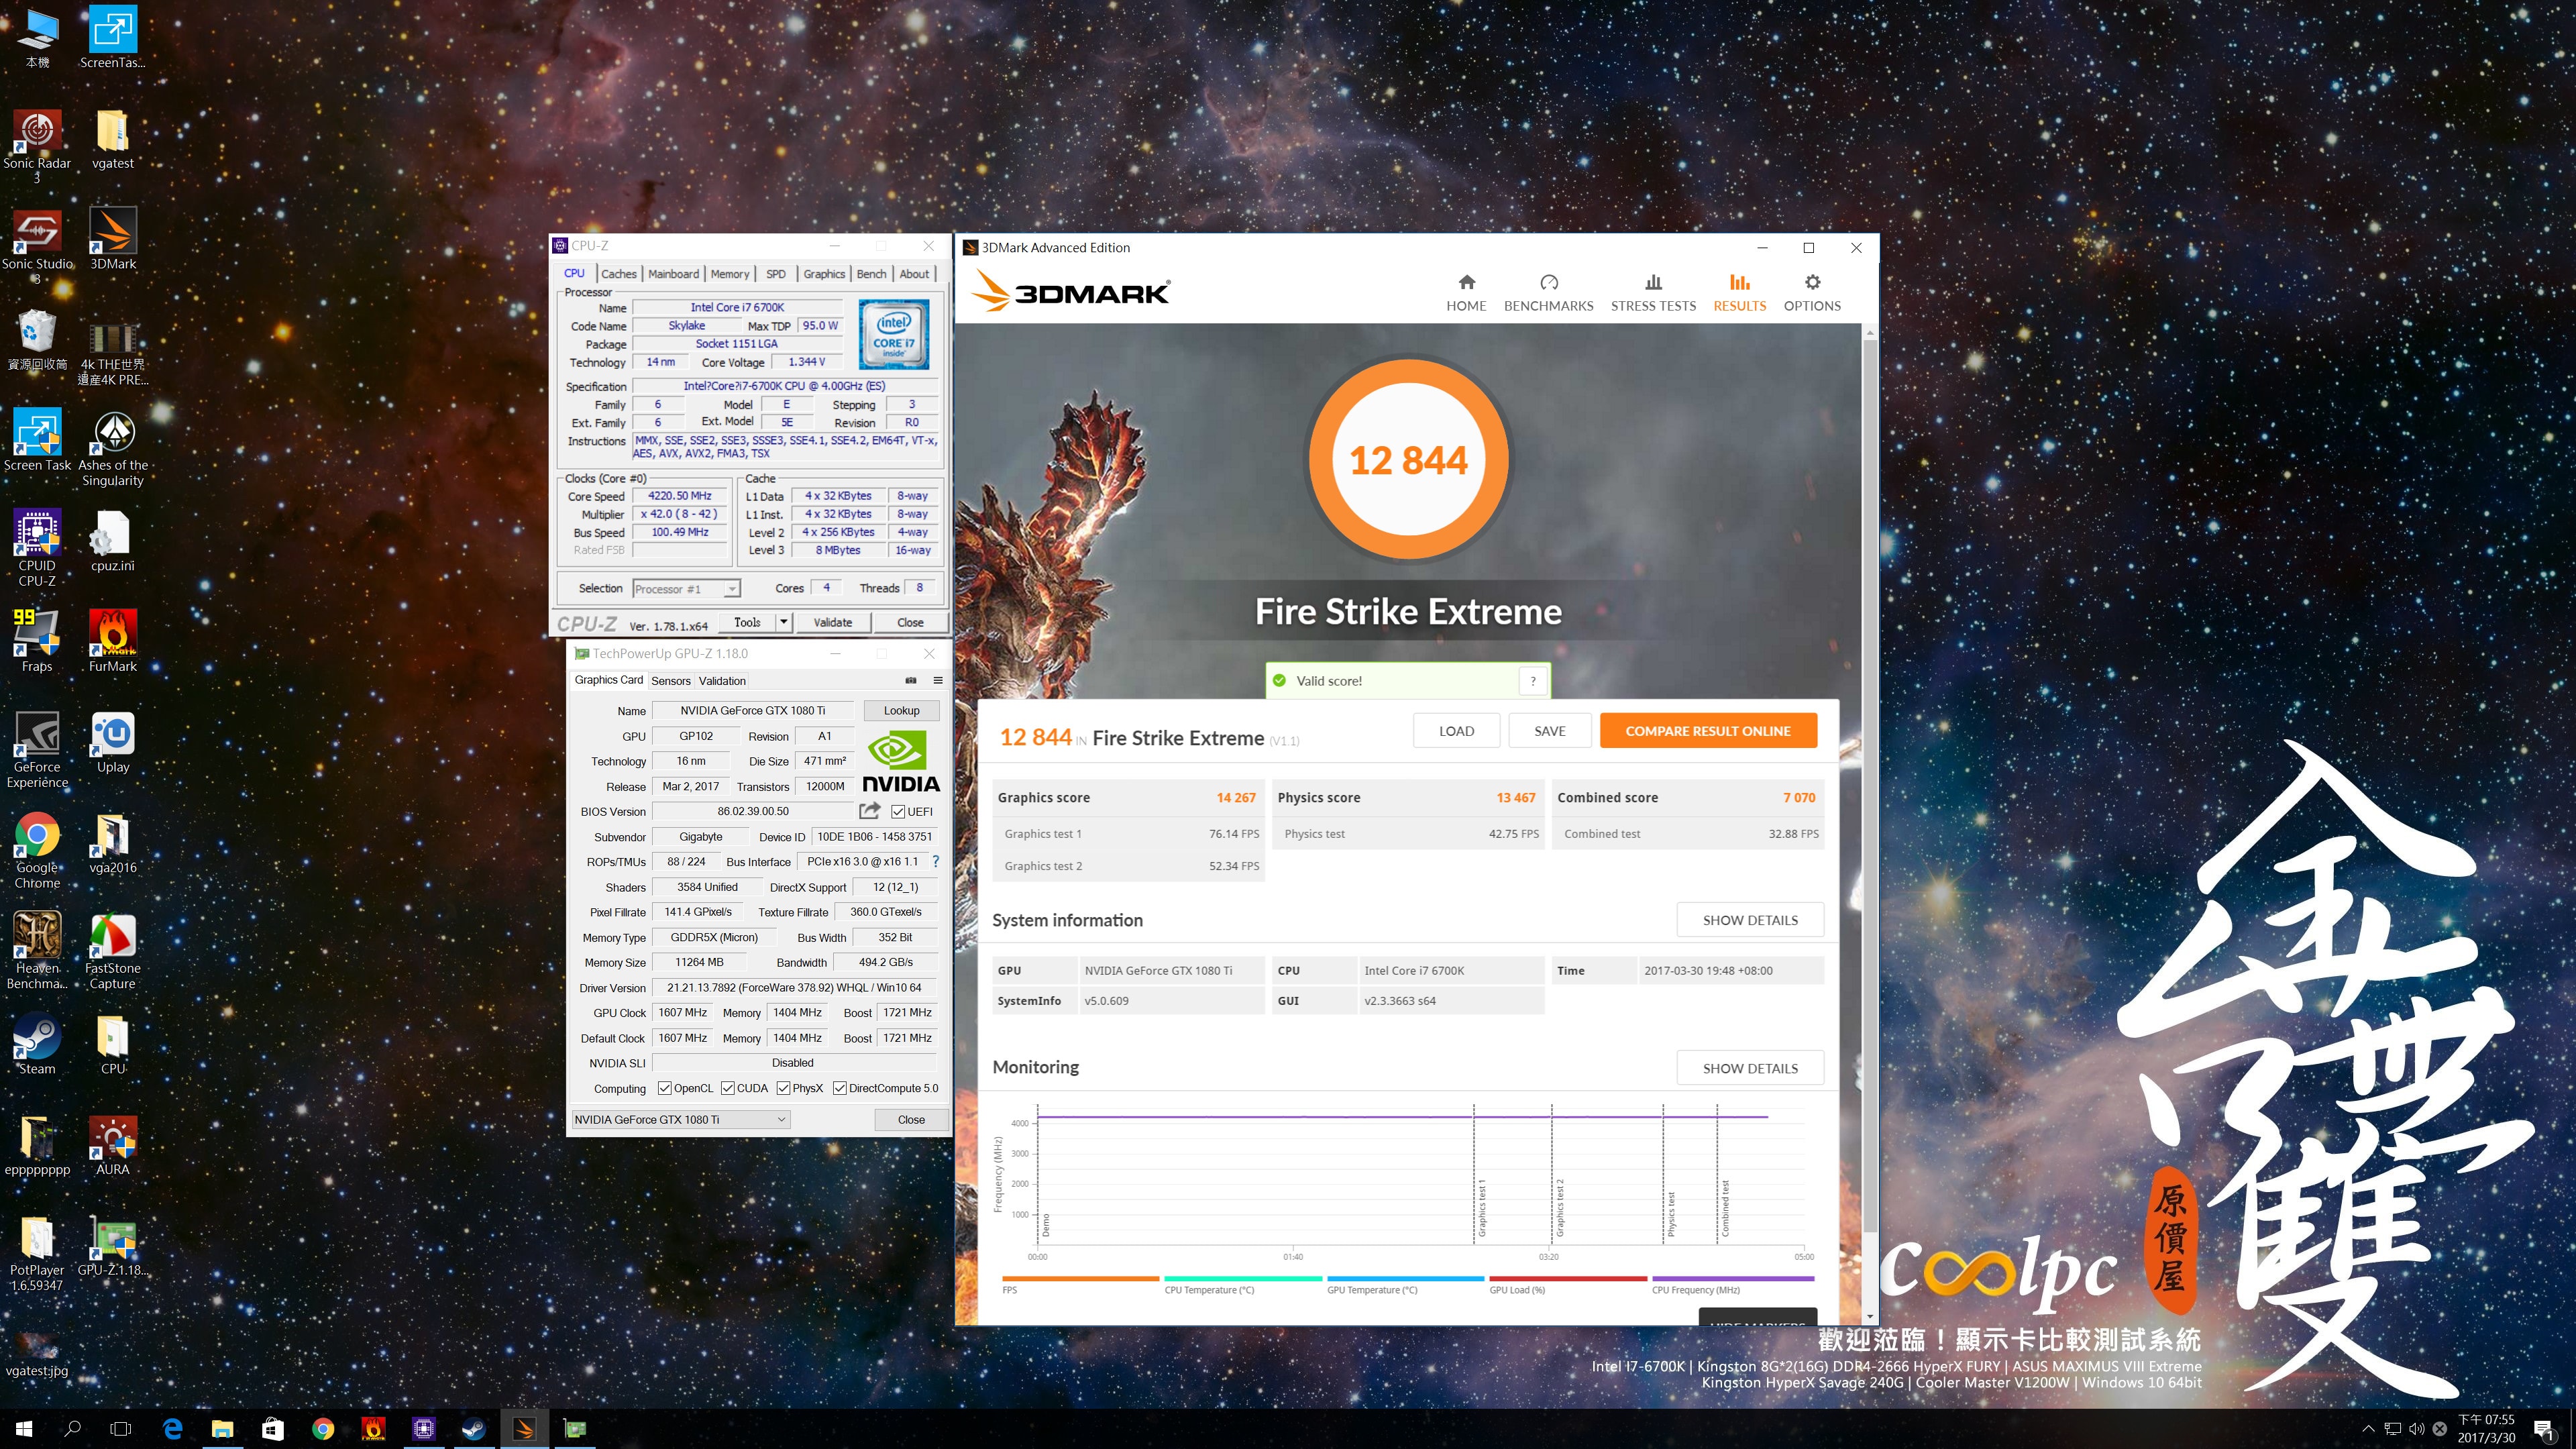Open GeForce Experience shortcut
The height and width of the screenshot is (1449, 2576).
click(x=37, y=750)
